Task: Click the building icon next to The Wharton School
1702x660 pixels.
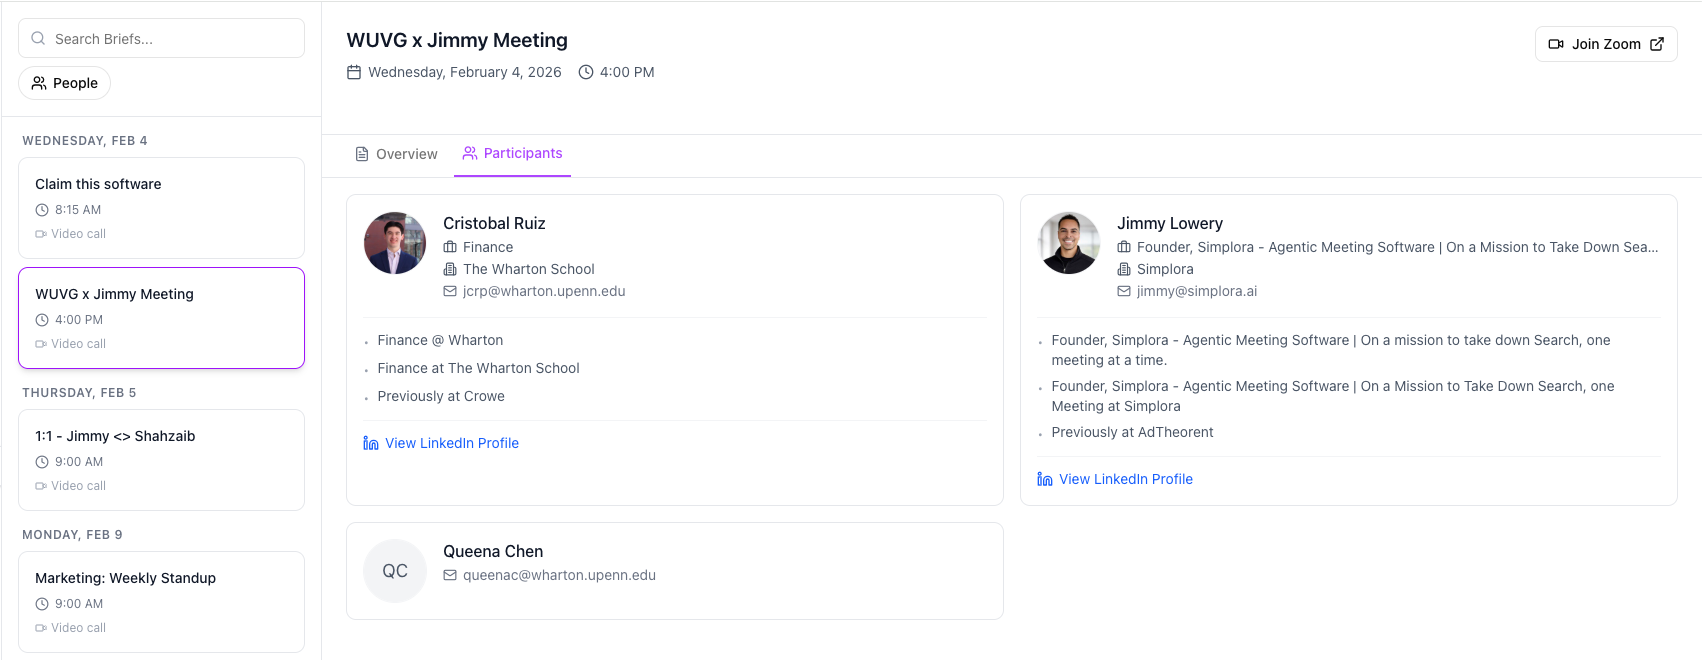Action: point(449,269)
